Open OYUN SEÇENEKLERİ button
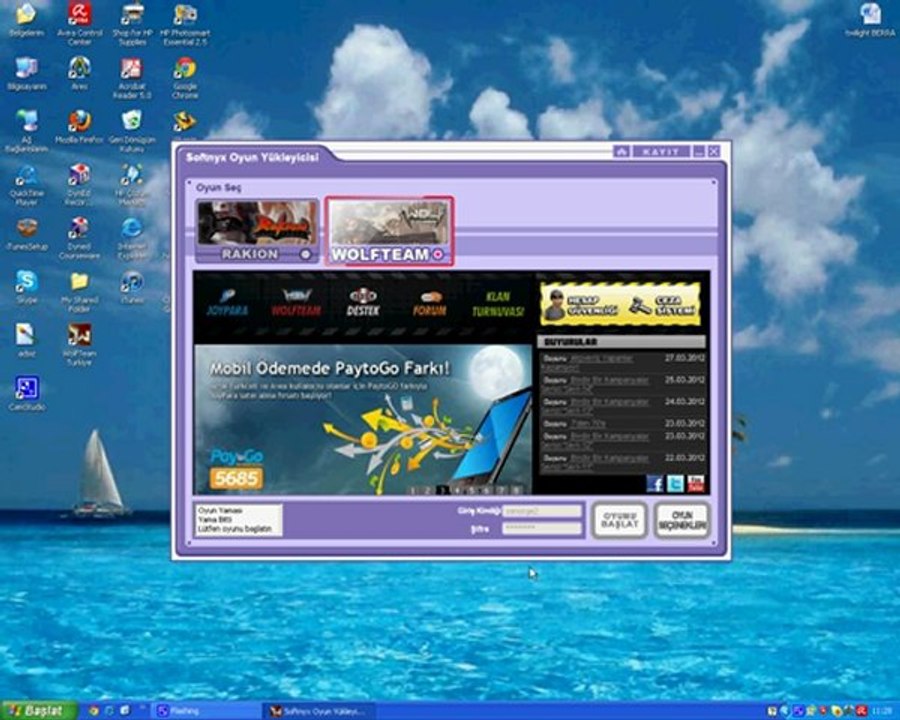900x720 pixels. (x=682, y=520)
